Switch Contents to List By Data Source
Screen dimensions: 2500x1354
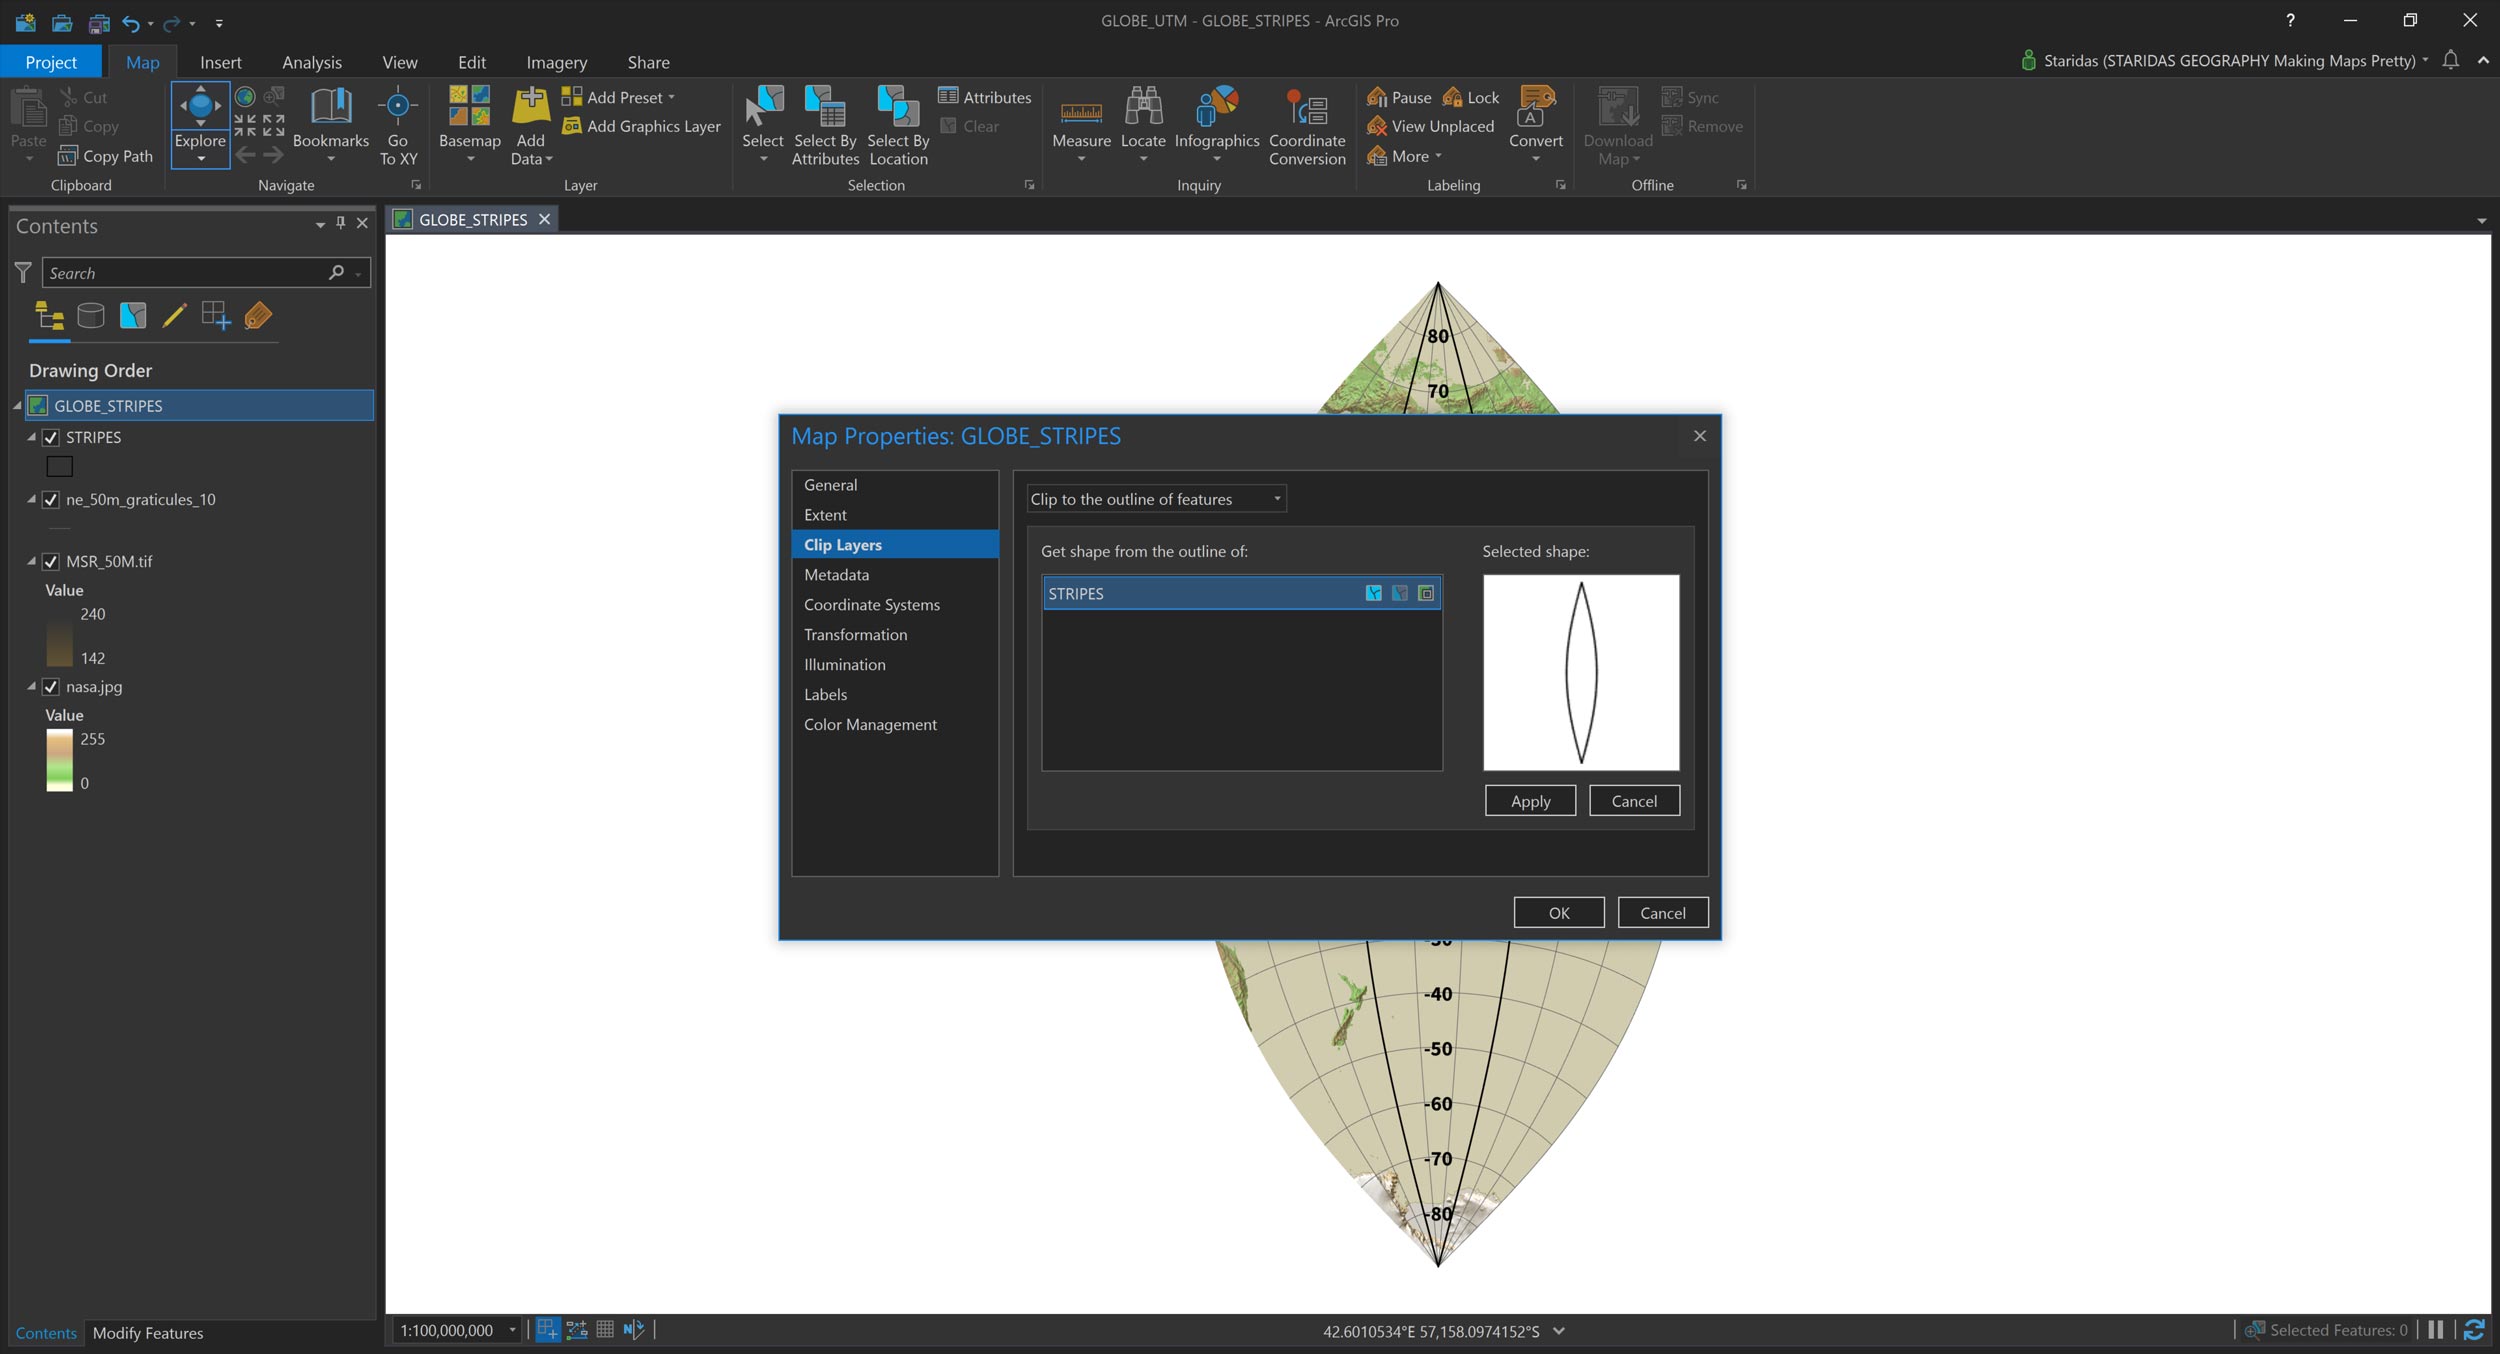91,316
